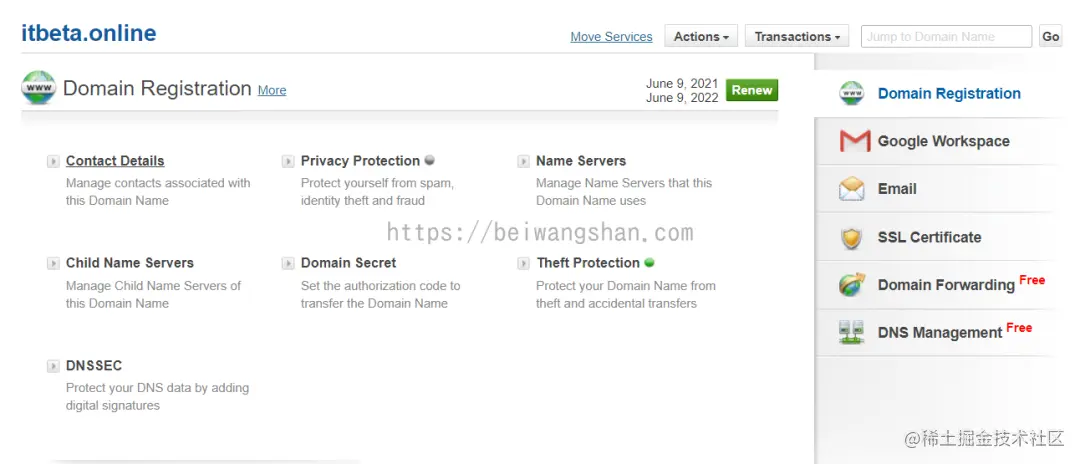Focus the Jump to Domain Name field
The image size is (1080, 464).
946,36
